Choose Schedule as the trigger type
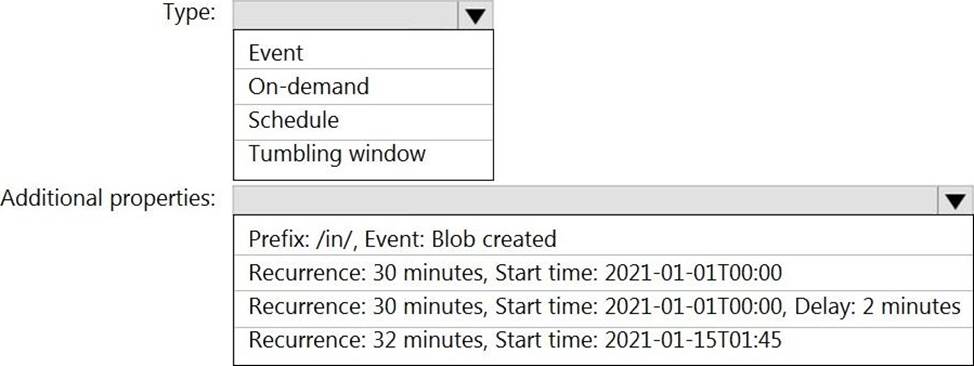This screenshot has height=366, width=974. (363, 122)
